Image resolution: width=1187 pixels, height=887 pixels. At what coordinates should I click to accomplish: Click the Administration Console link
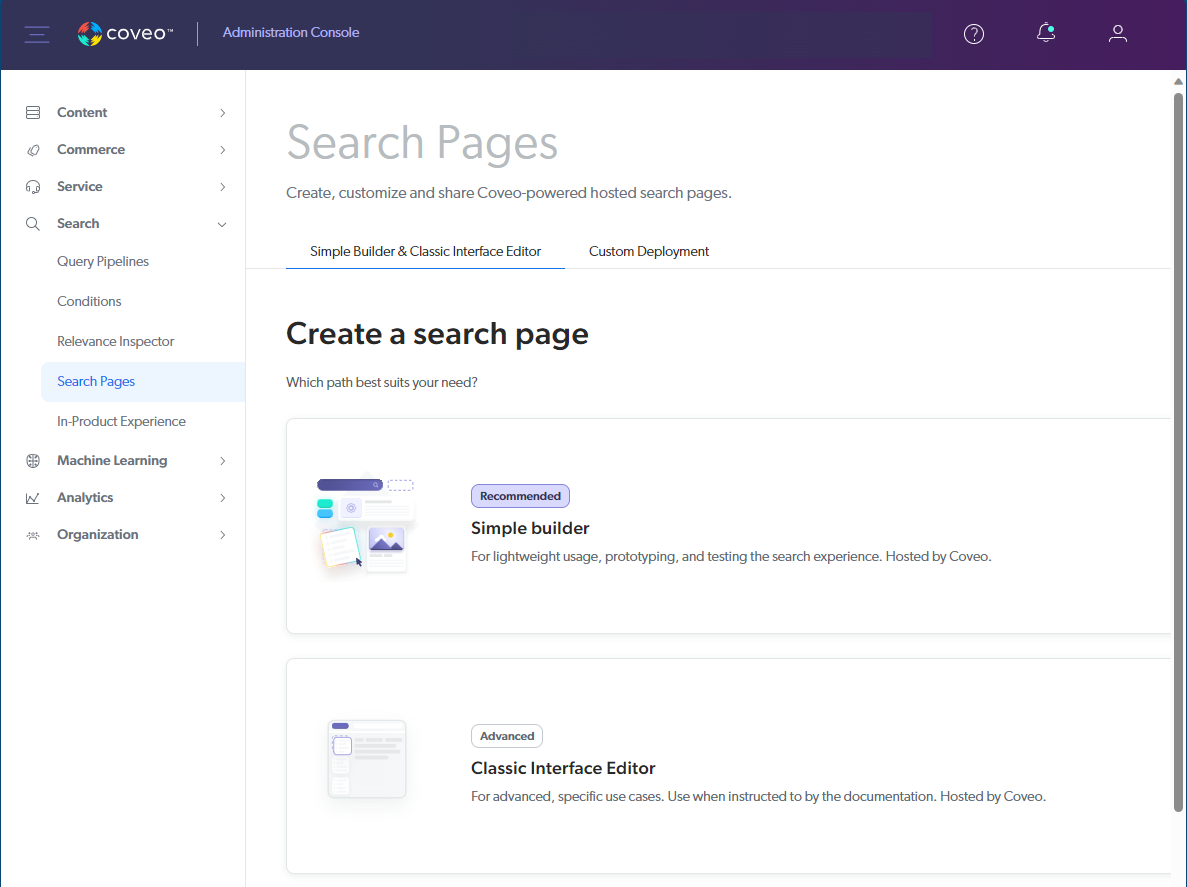(291, 33)
